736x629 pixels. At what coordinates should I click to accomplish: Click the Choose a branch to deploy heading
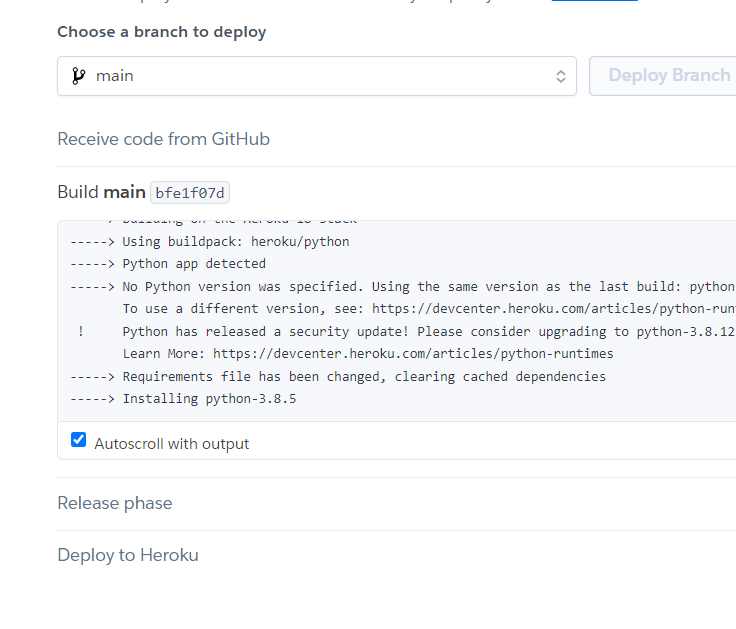[161, 32]
